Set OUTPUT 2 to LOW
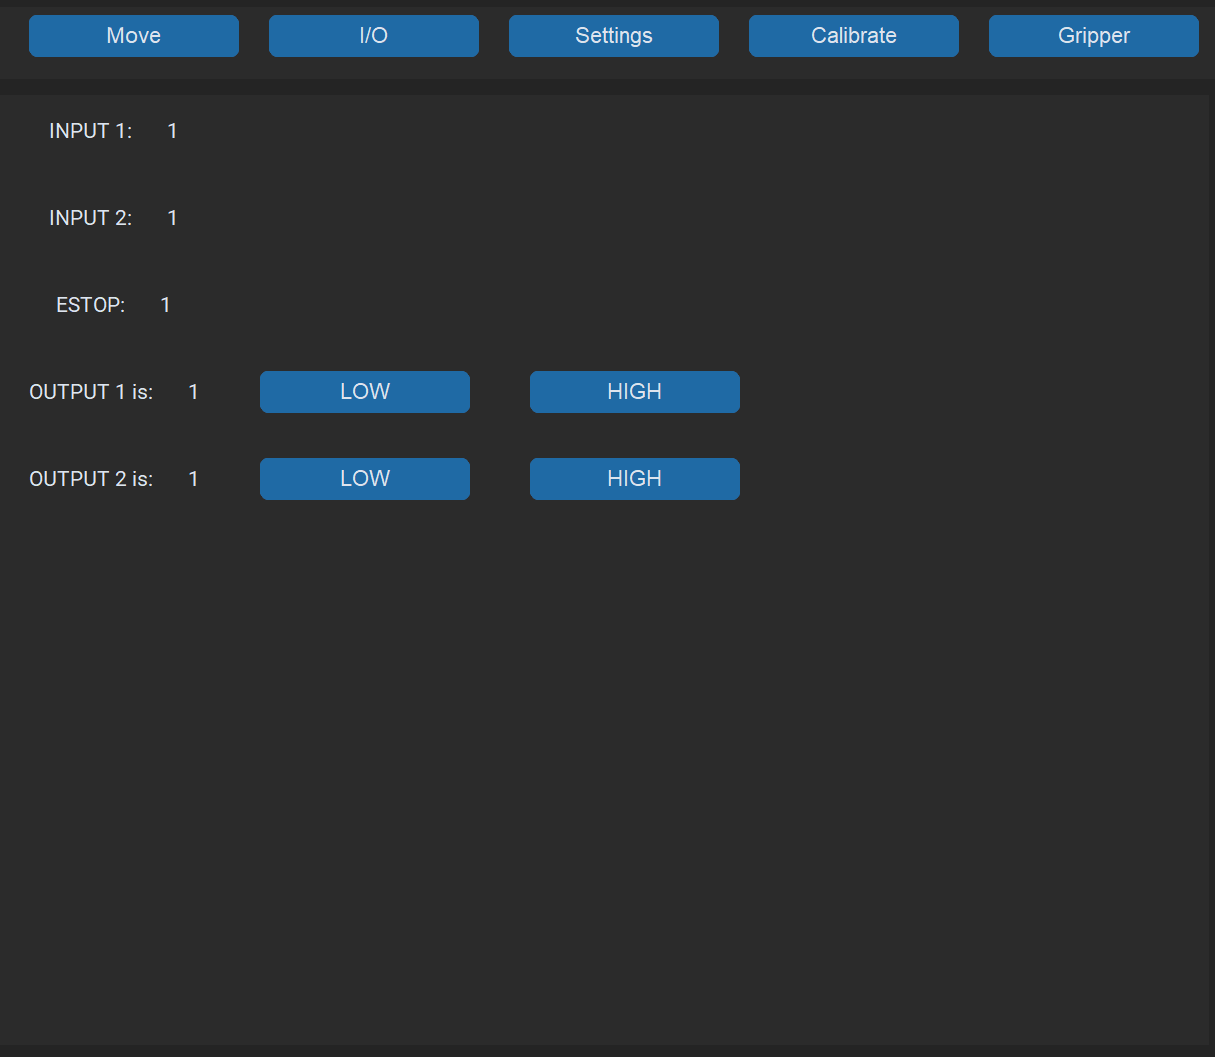This screenshot has height=1057, width=1215. coord(365,479)
